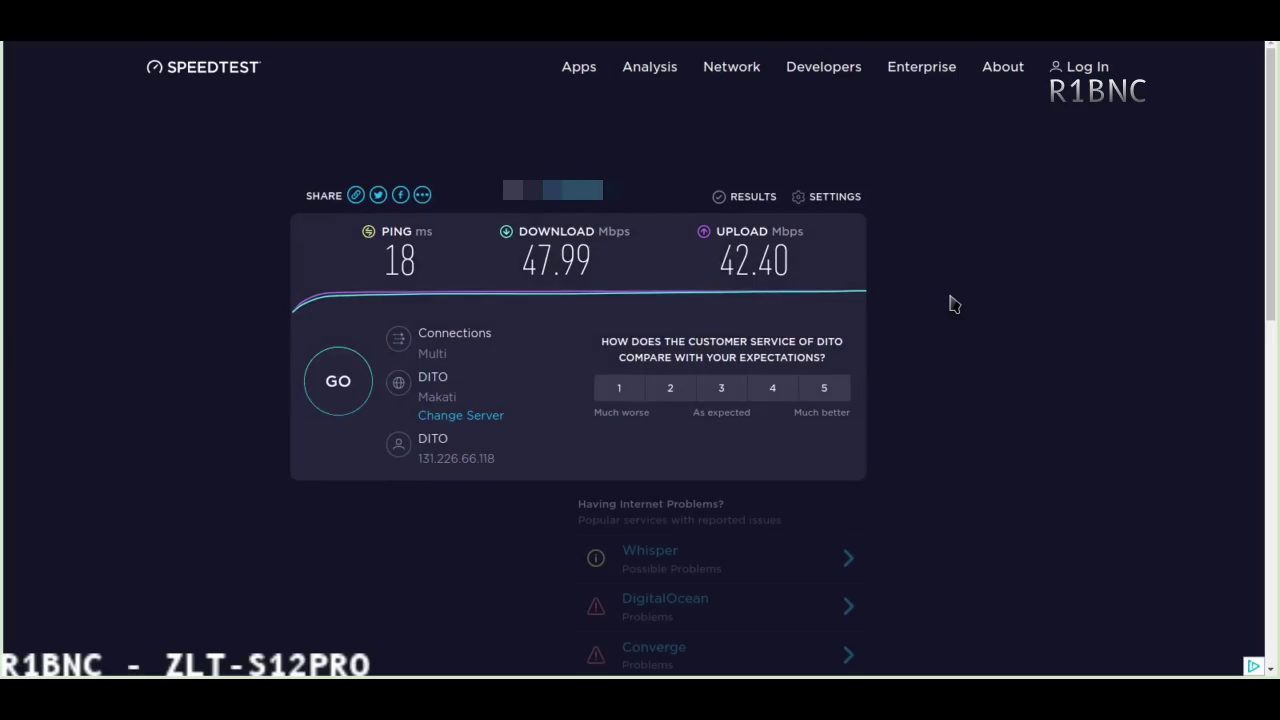Click the DITO provider user icon
The width and height of the screenshot is (1280, 720).
398,444
